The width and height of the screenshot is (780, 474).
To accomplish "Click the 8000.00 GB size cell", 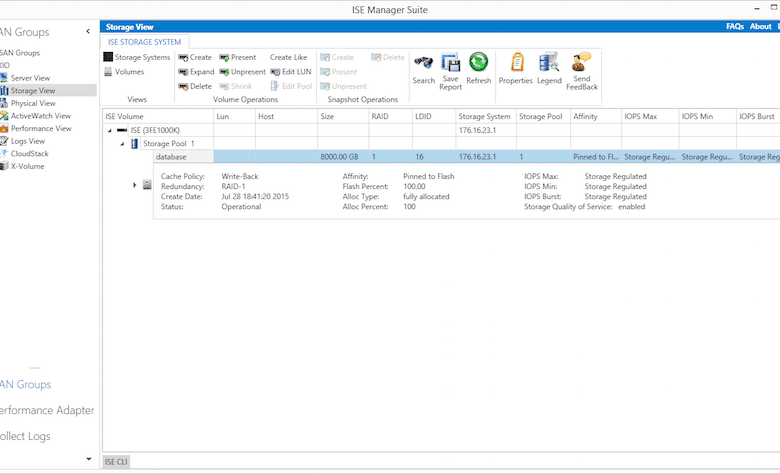I will [343, 157].
